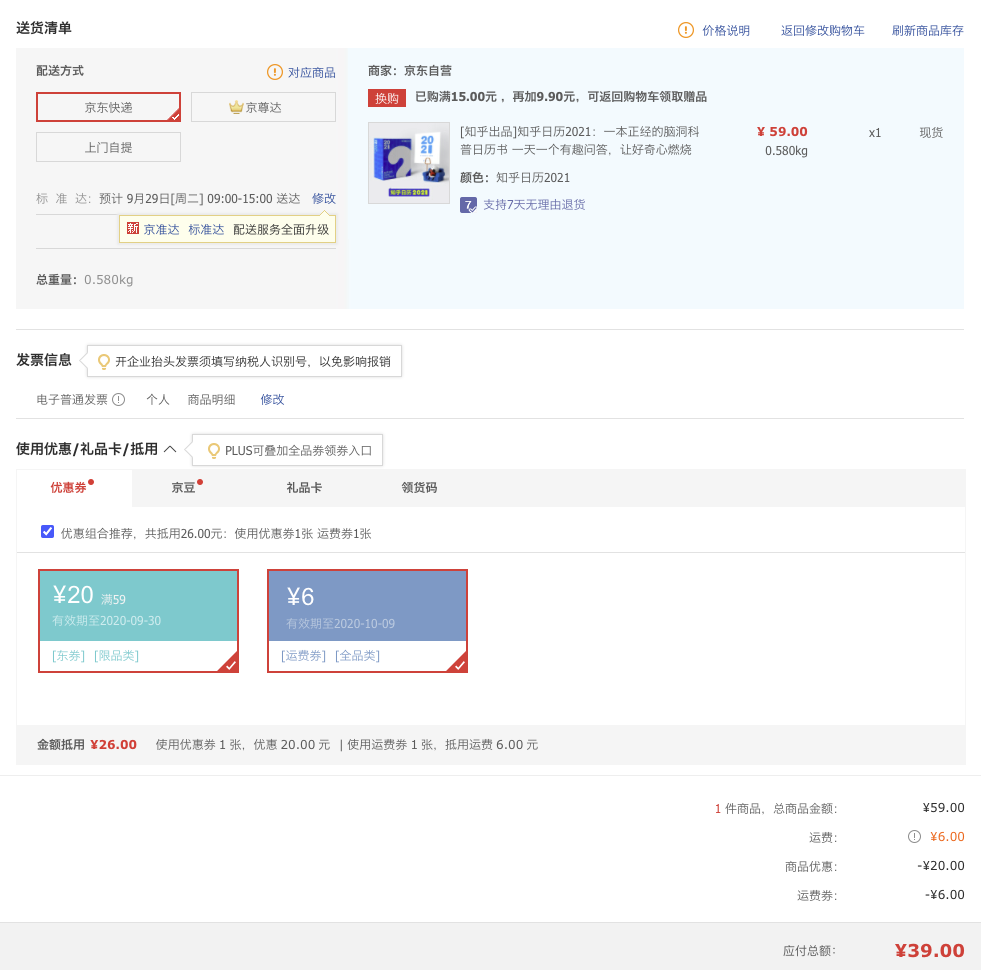Switch to the 优惠券 tab

coord(74,488)
